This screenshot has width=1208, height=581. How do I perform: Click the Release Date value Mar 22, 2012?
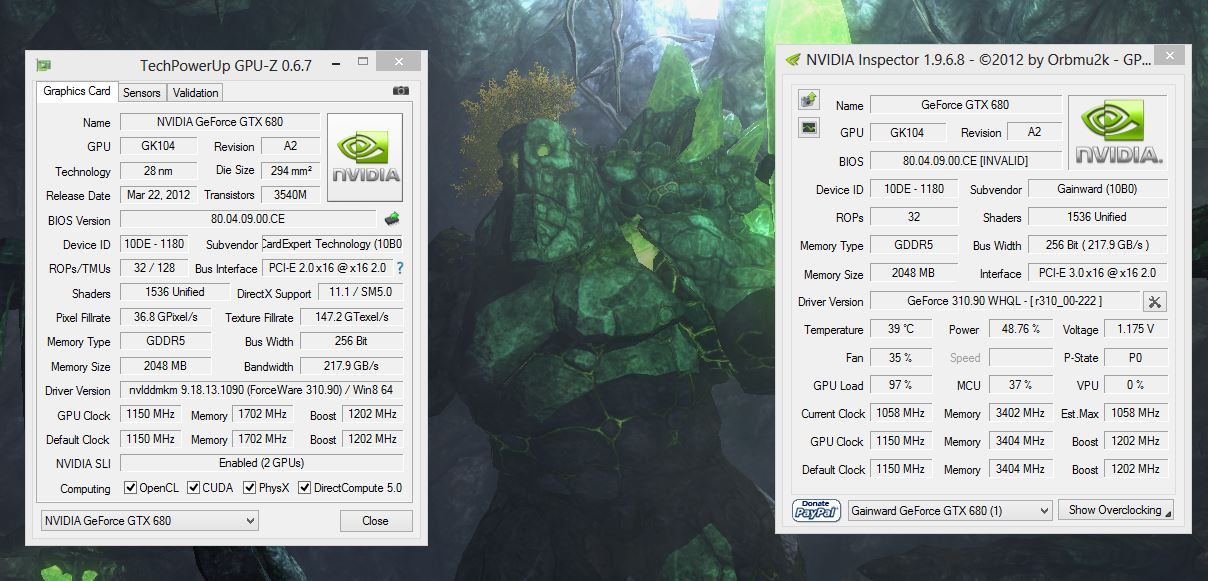point(159,195)
